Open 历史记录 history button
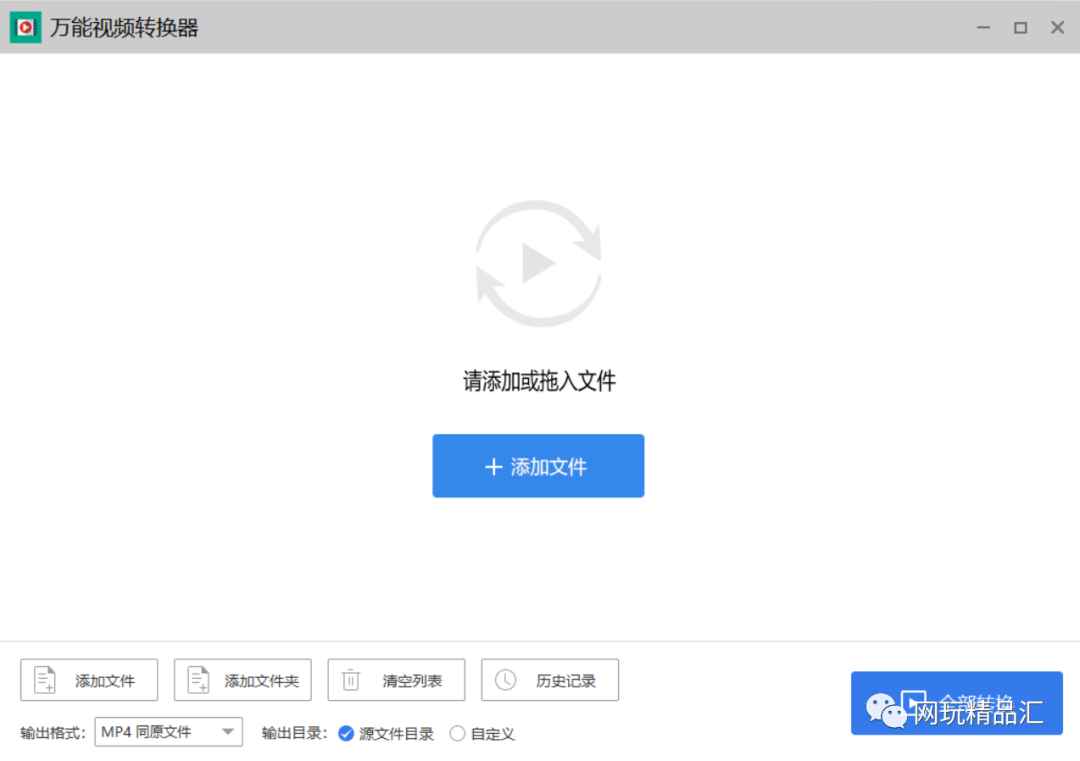 550,680
